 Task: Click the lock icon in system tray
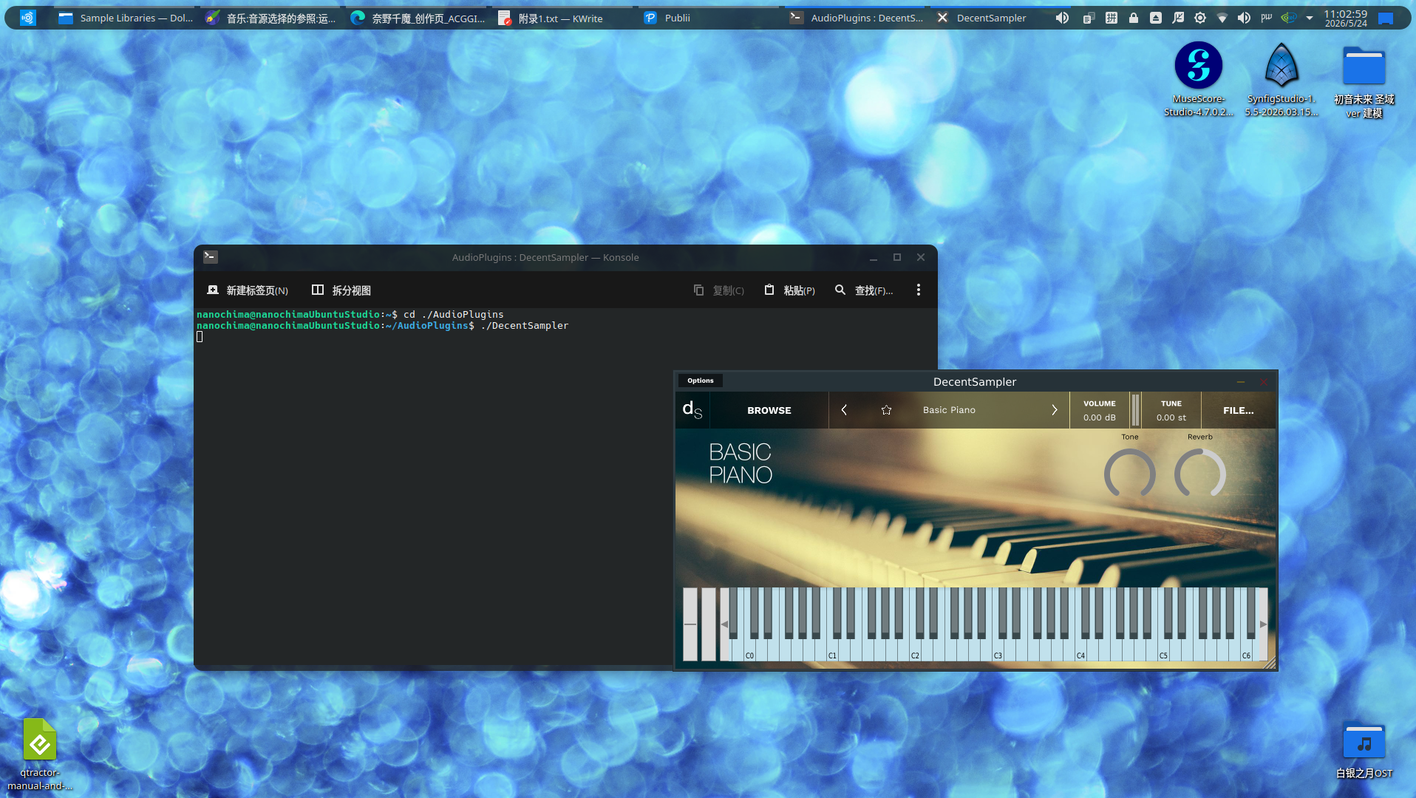coord(1133,18)
